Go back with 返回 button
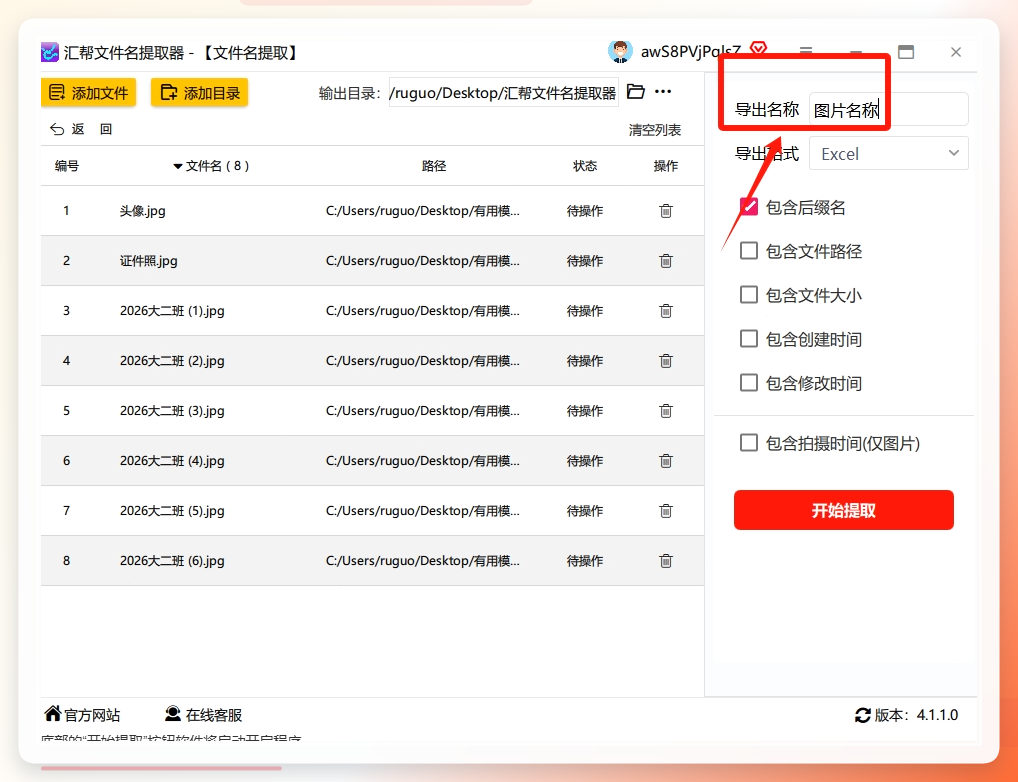Viewport: 1018px width, 782px height. (x=81, y=129)
